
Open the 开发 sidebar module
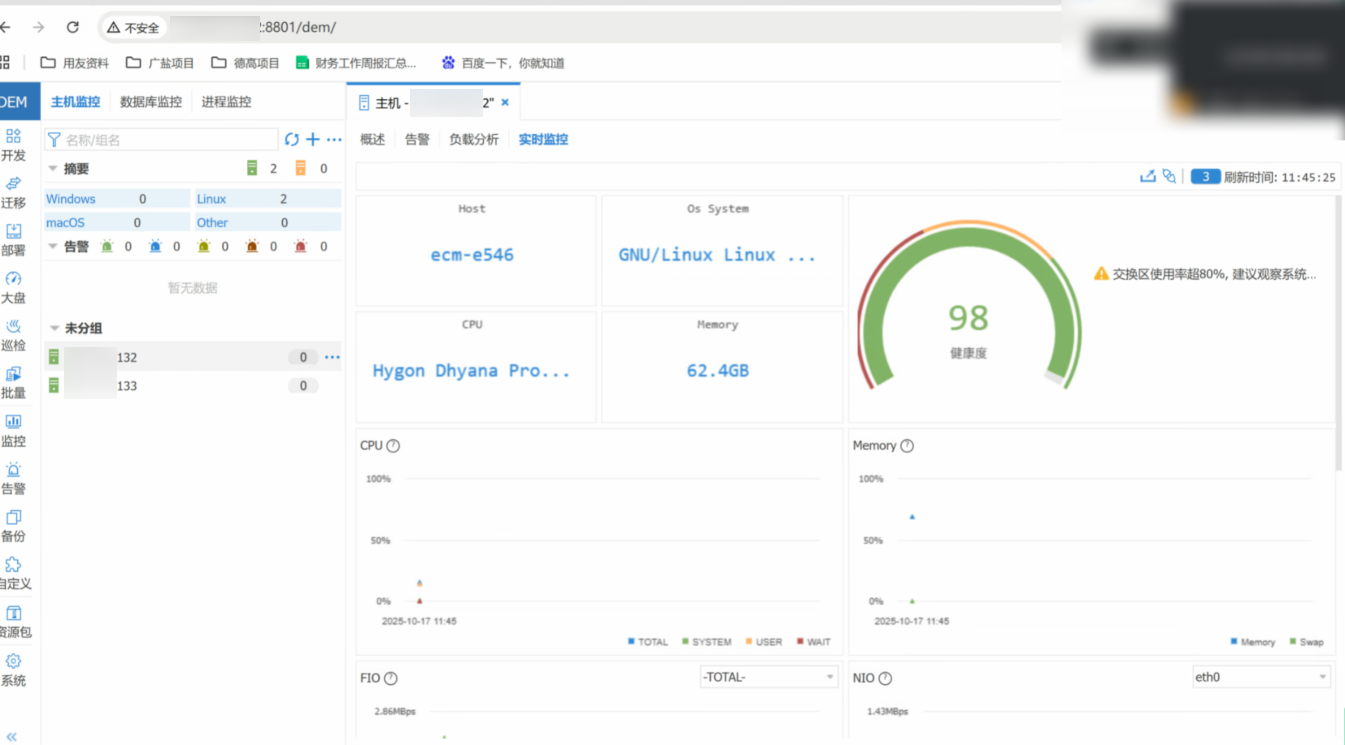(13, 145)
